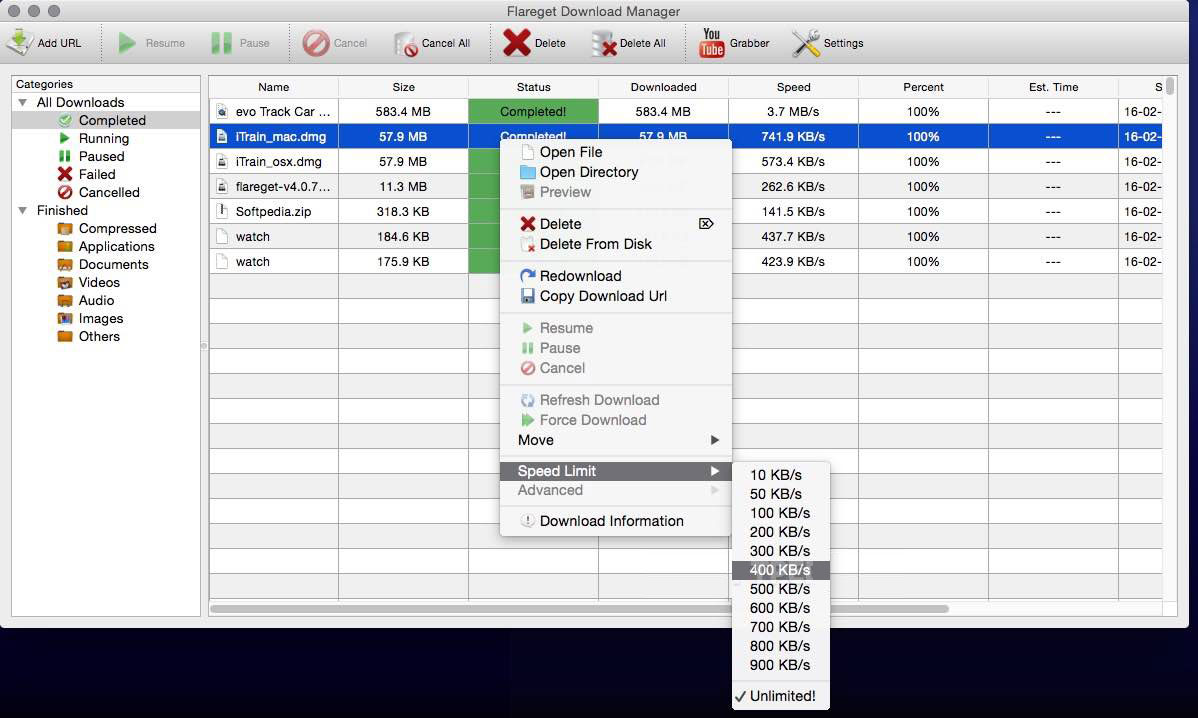Click the Cancelled category icon
Image resolution: width=1198 pixels, height=718 pixels.
(65, 192)
